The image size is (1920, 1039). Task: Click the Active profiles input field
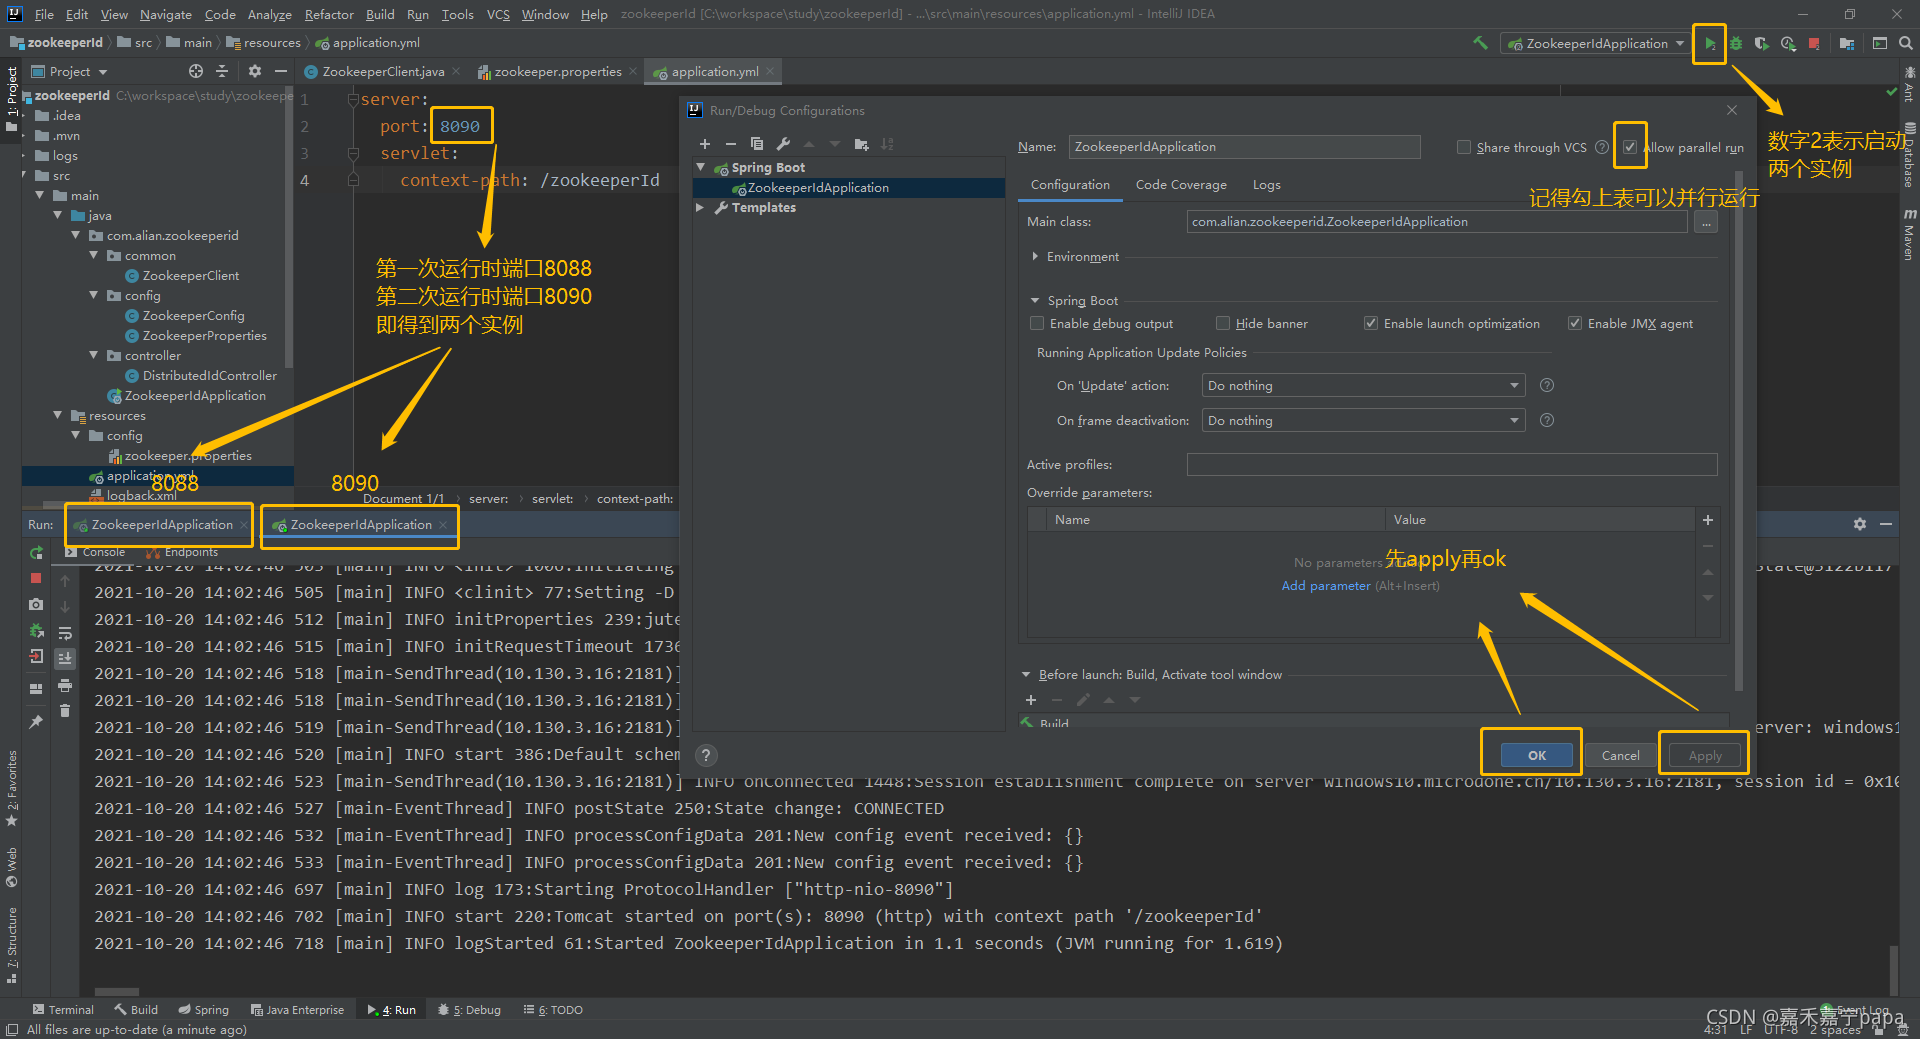[1452, 464]
